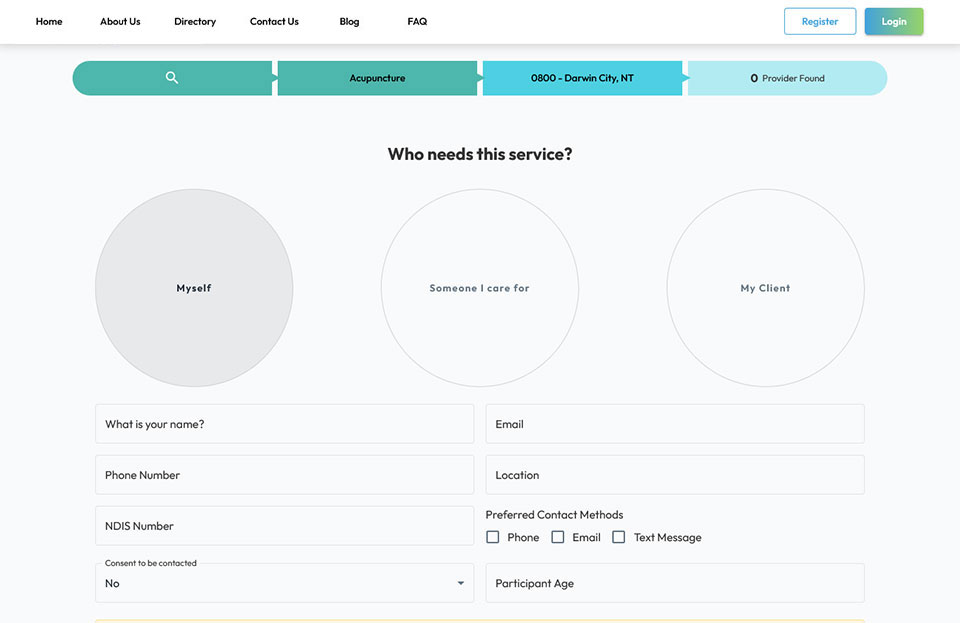
Task: Go to the About Us page
Action: 120,22
